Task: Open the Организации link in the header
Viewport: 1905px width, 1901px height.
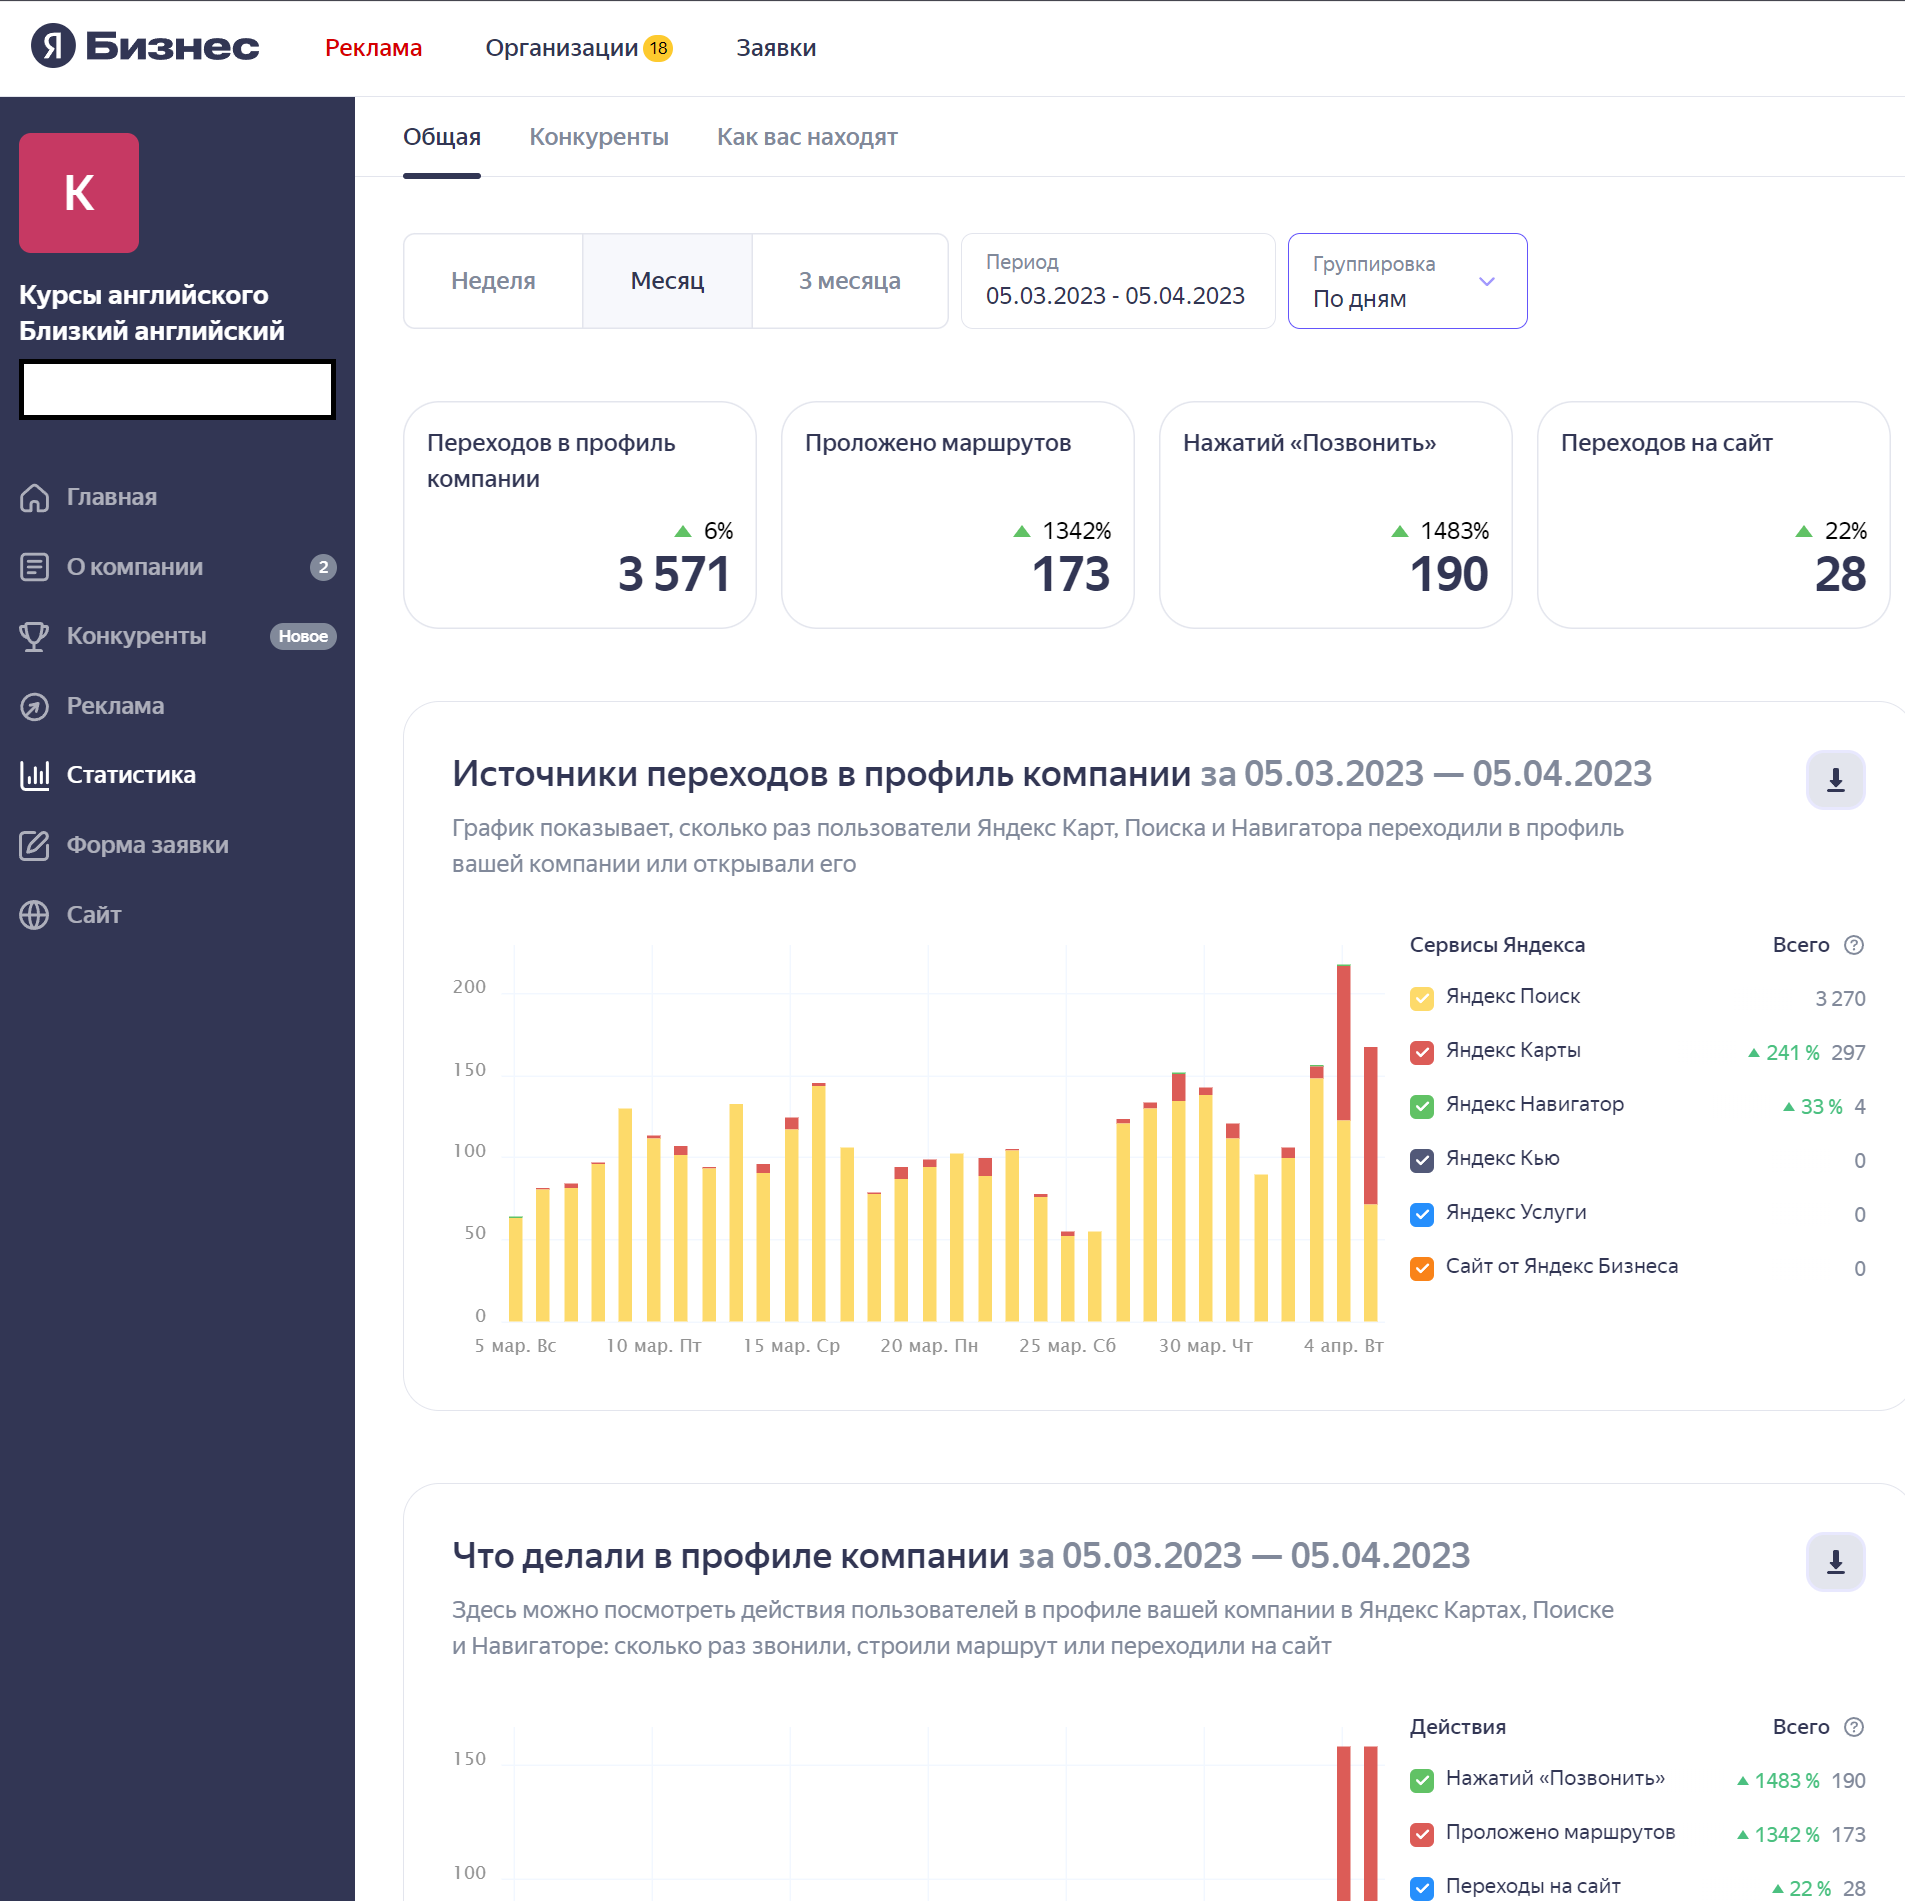Action: pyautogui.click(x=561, y=48)
